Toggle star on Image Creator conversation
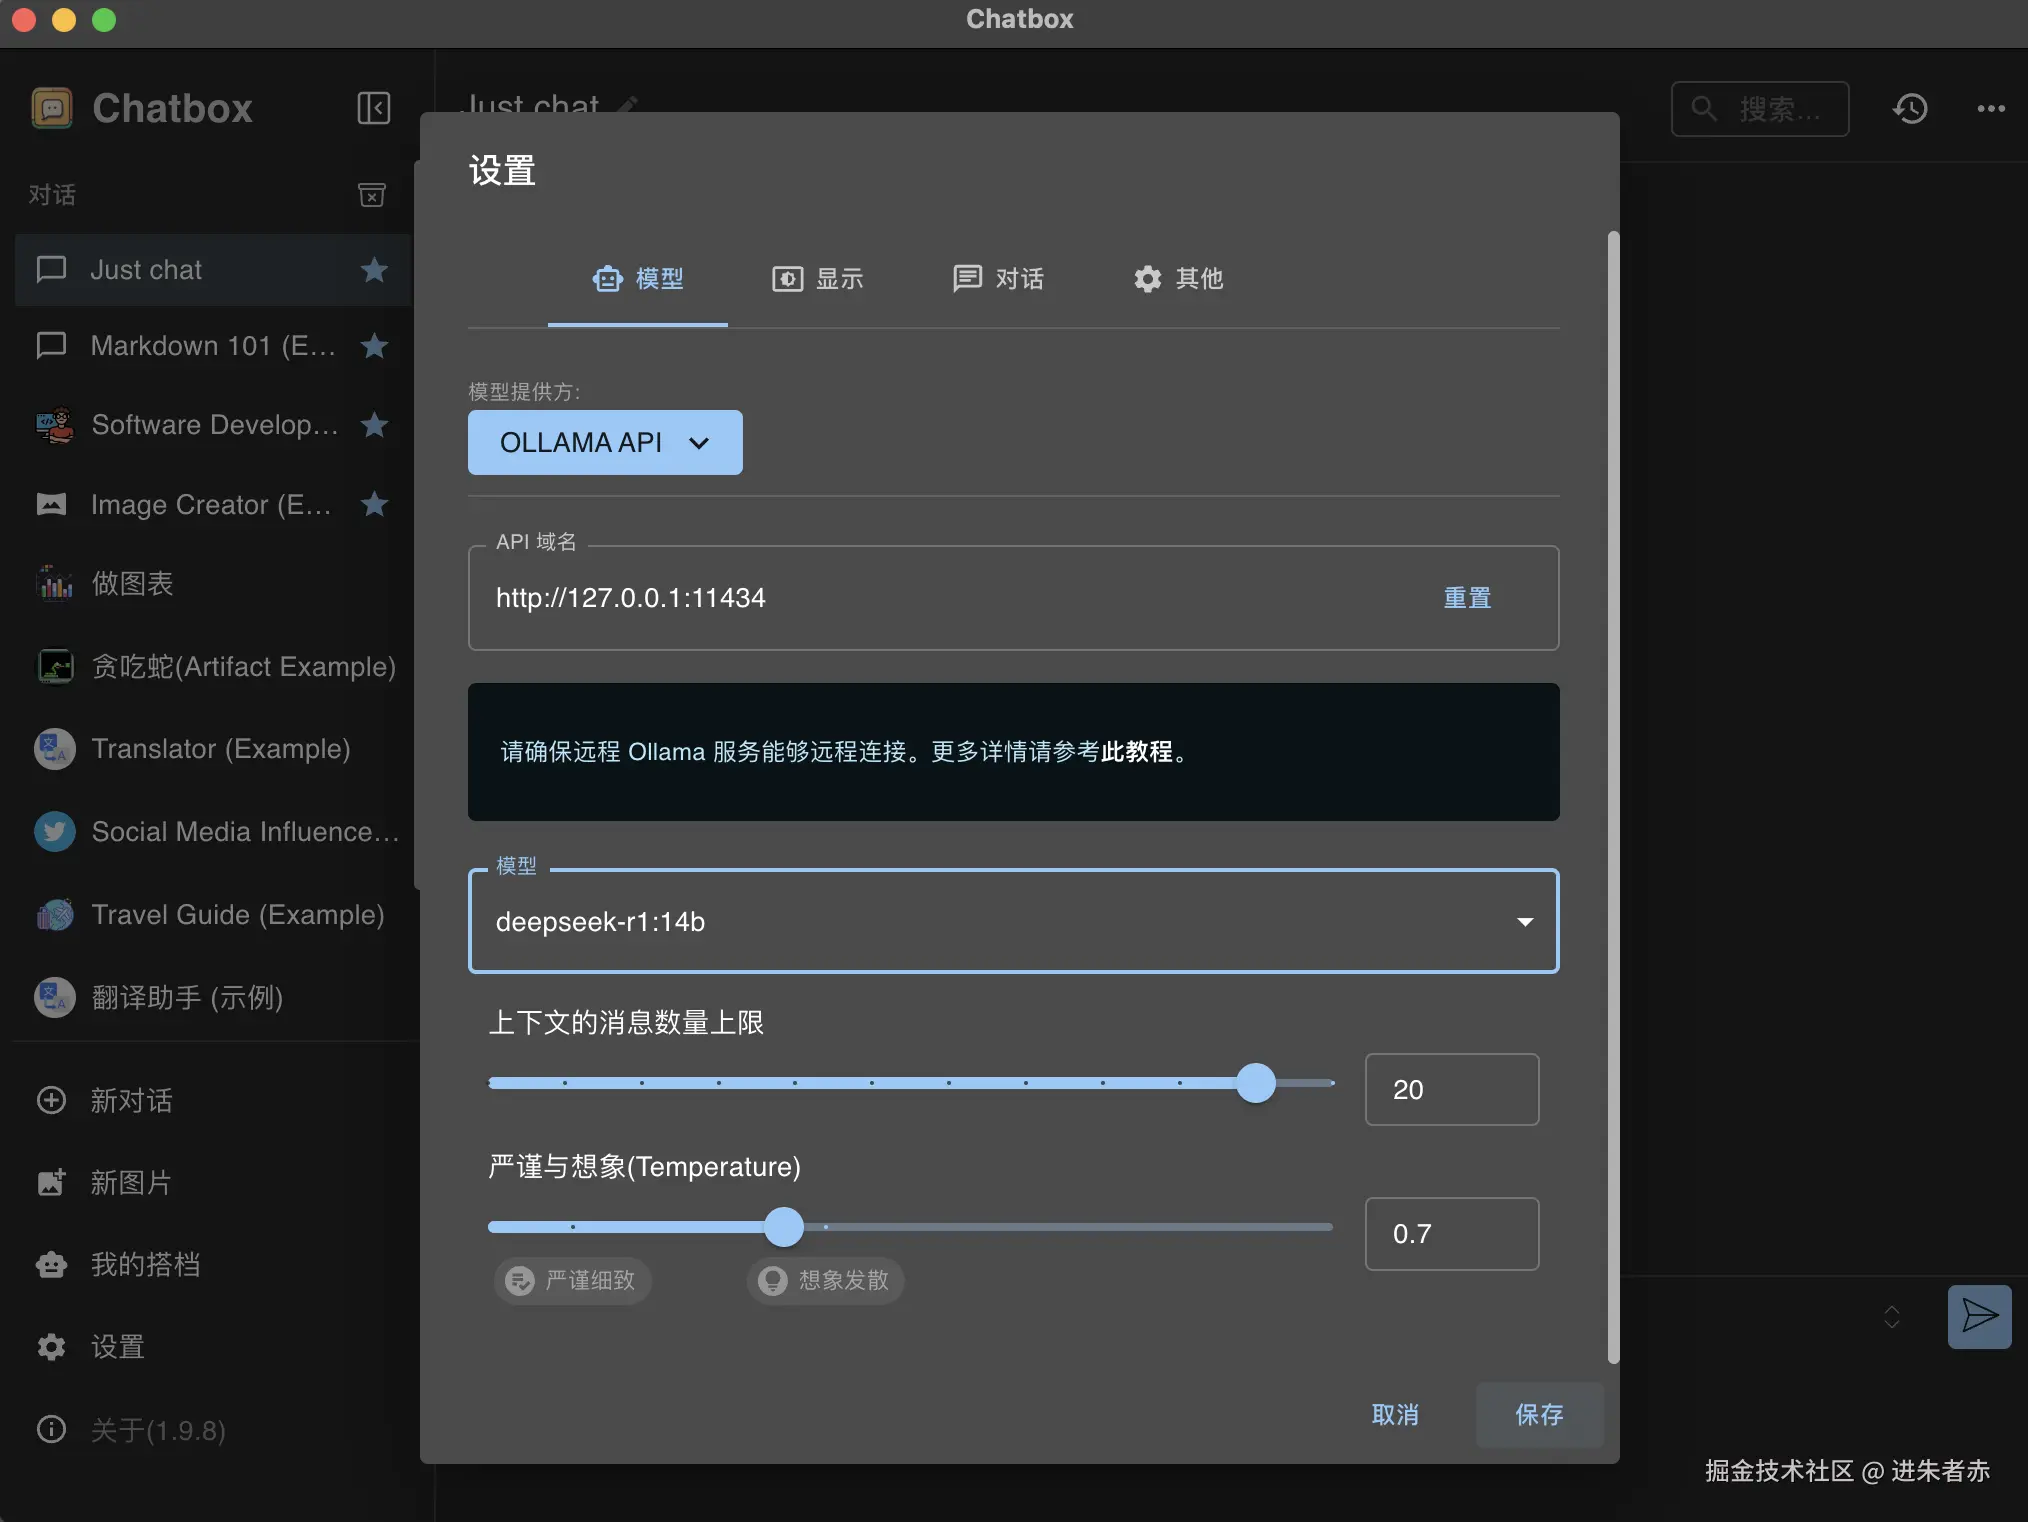 pos(374,504)
